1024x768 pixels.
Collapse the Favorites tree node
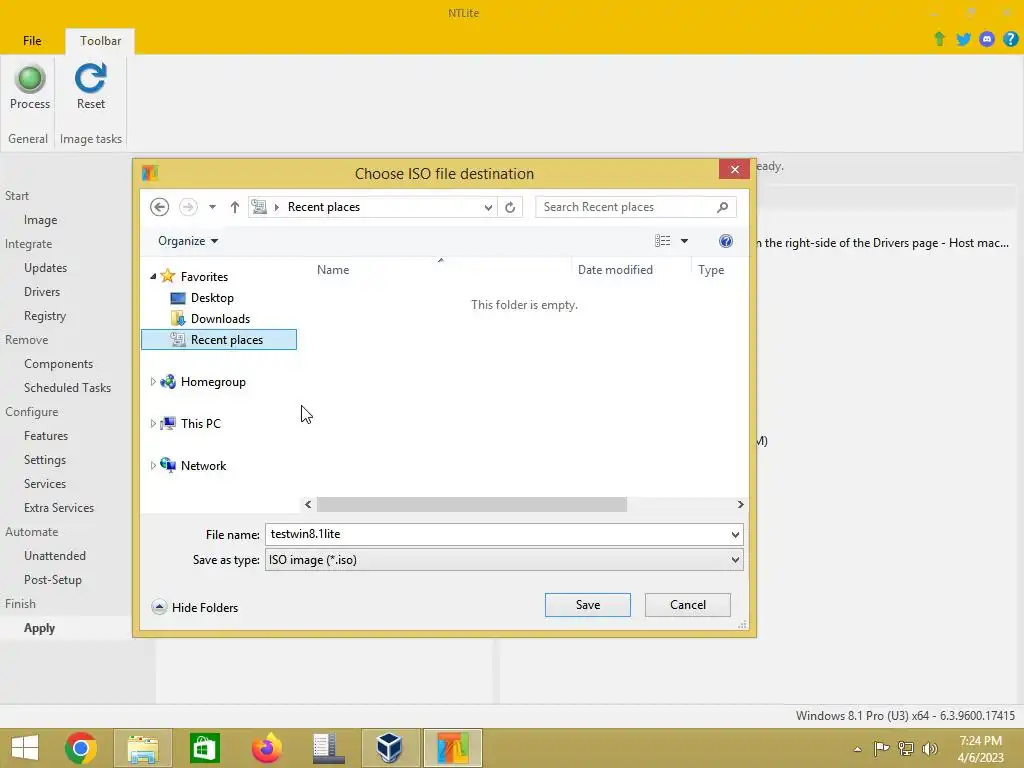point(153,276)
